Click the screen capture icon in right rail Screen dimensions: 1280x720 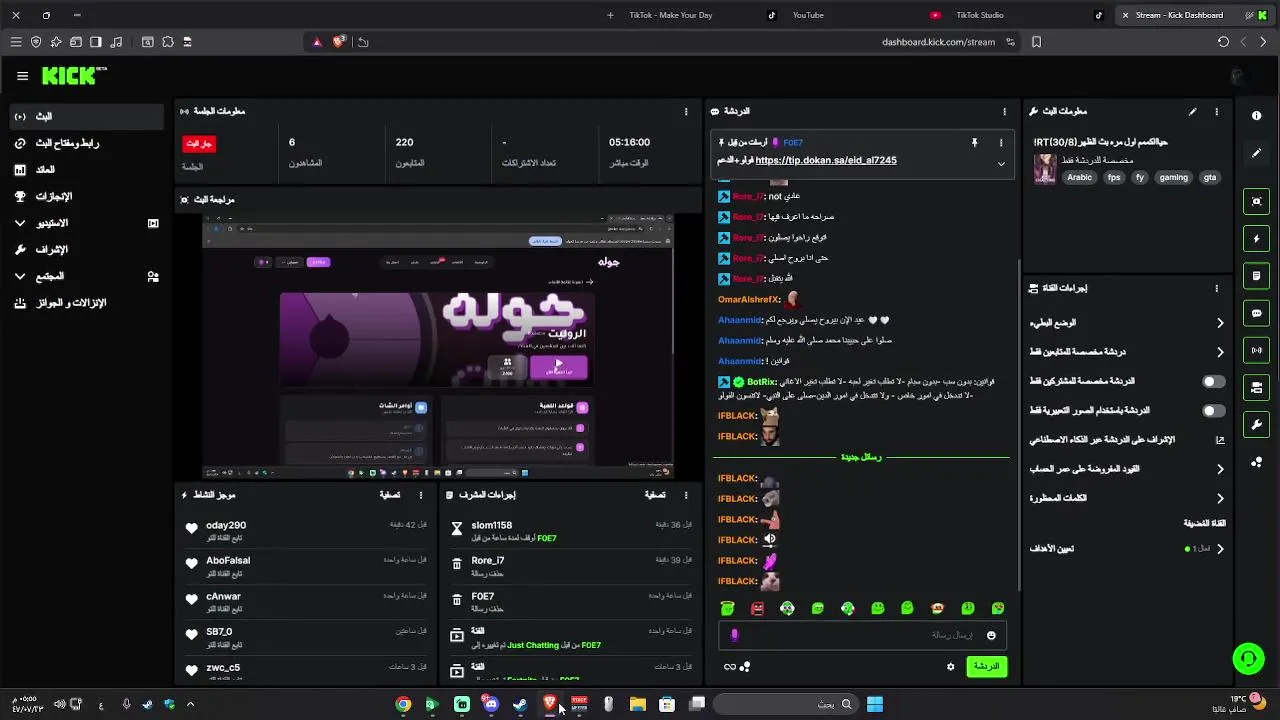tap(1257, 202)
